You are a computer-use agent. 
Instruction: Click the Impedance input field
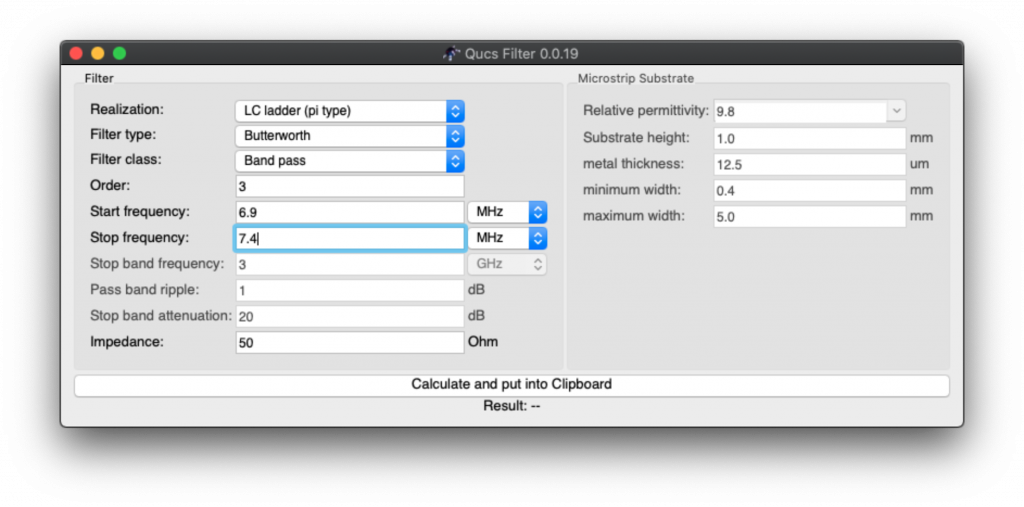click(x=350, y=342)
